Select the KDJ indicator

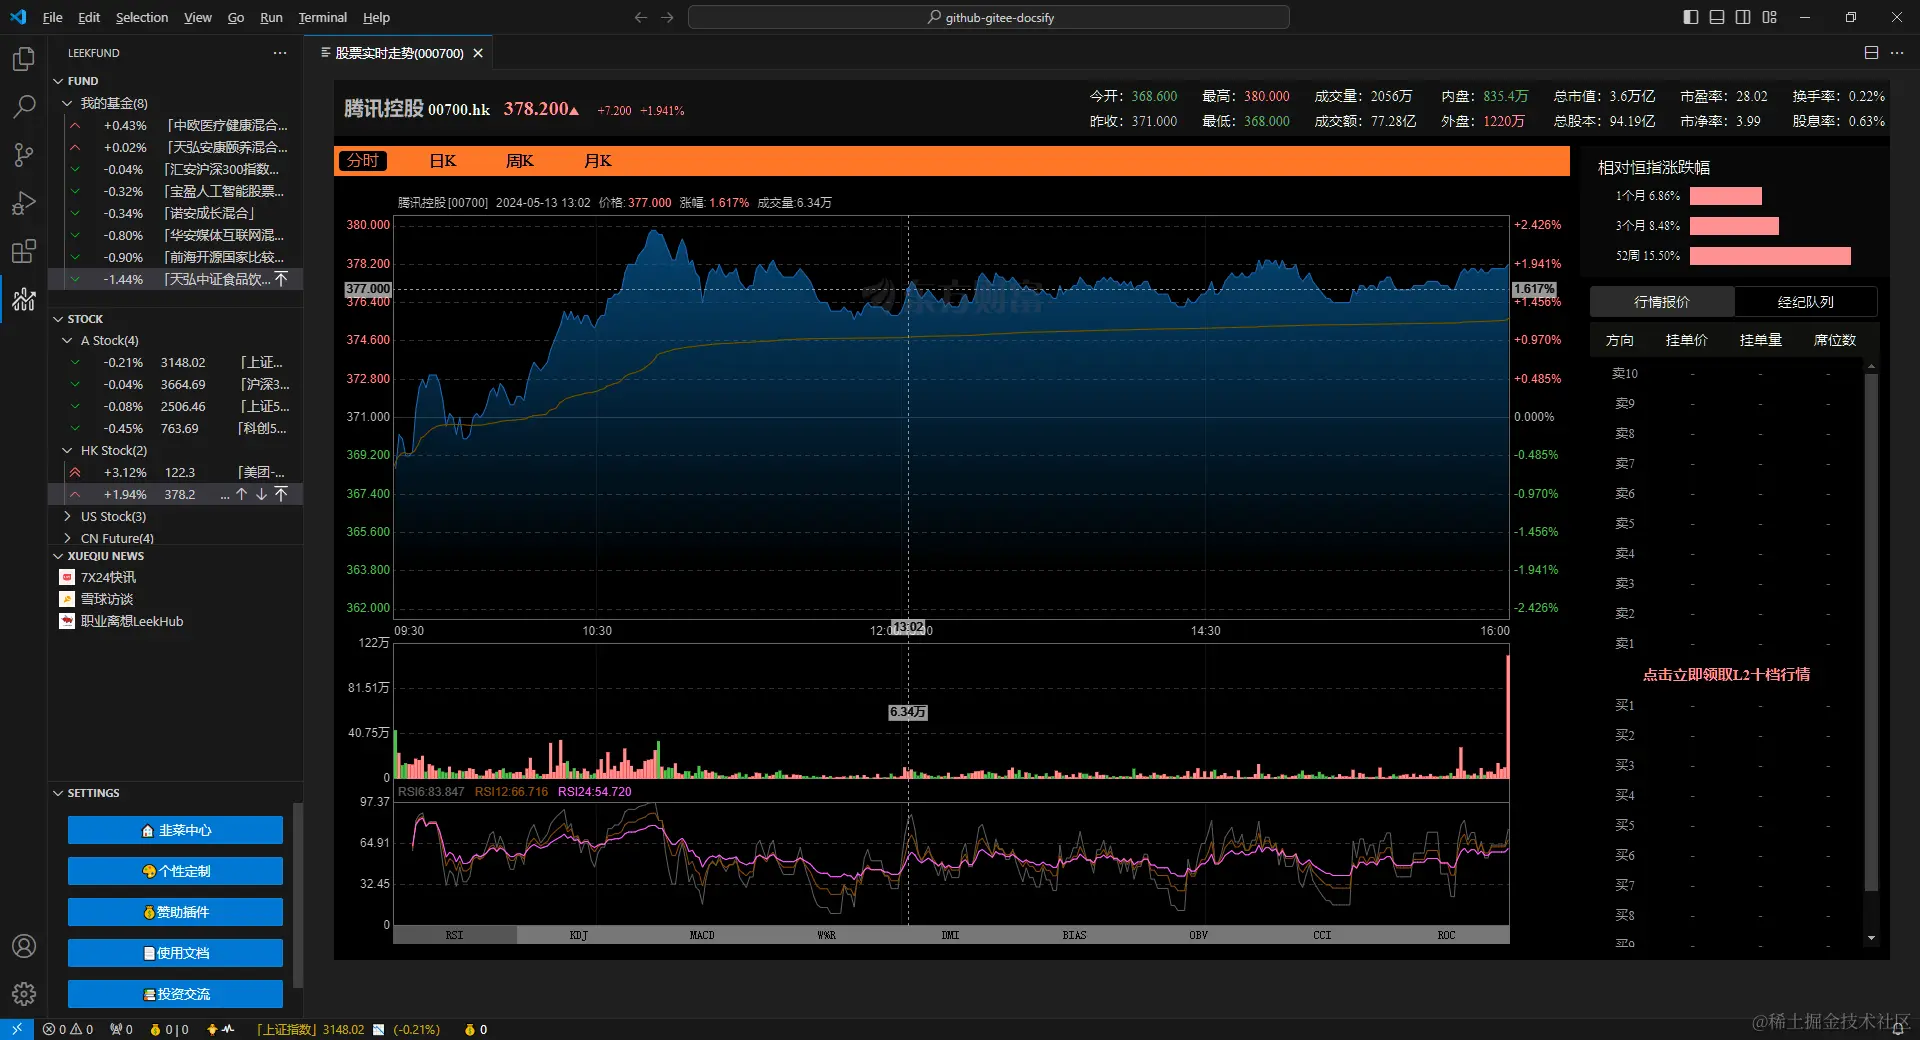coord(579,935)
